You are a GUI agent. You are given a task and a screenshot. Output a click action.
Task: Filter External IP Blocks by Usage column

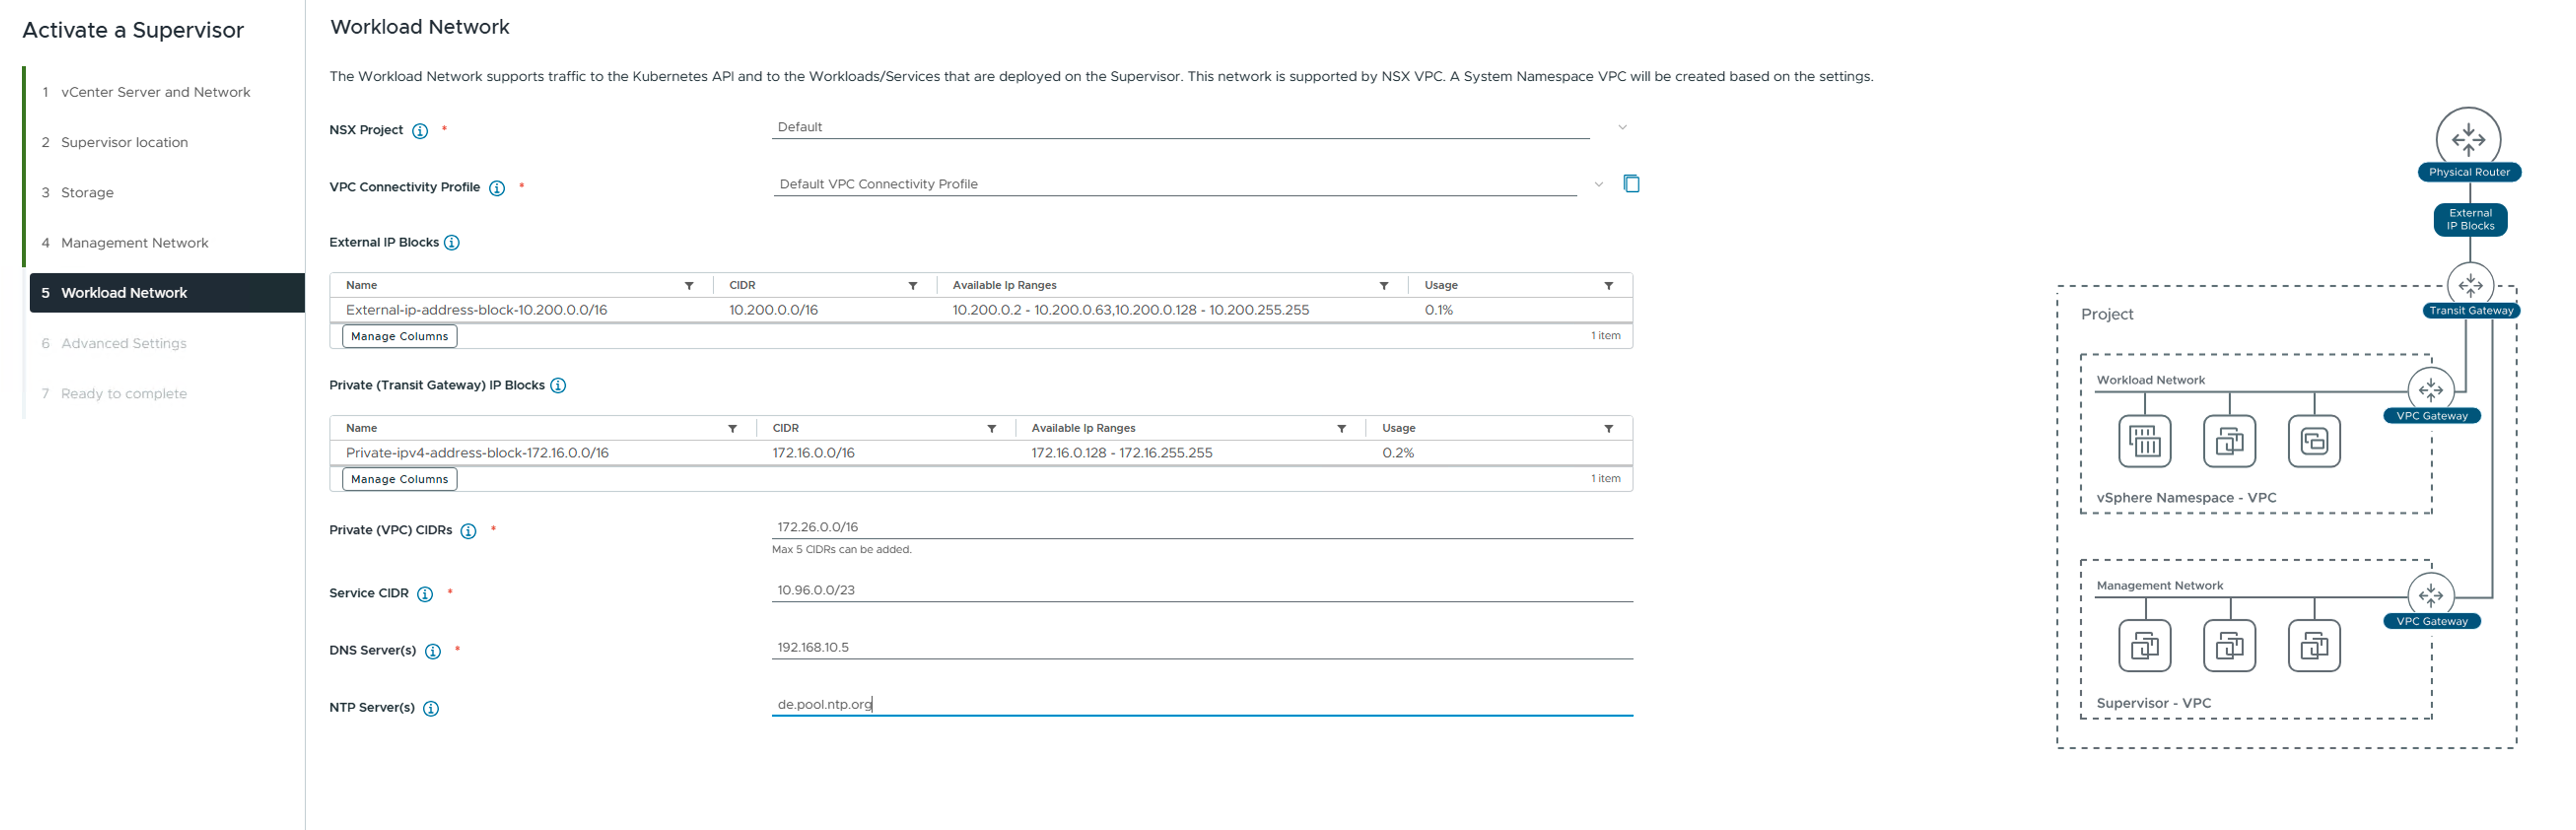tap(1609, 286)
